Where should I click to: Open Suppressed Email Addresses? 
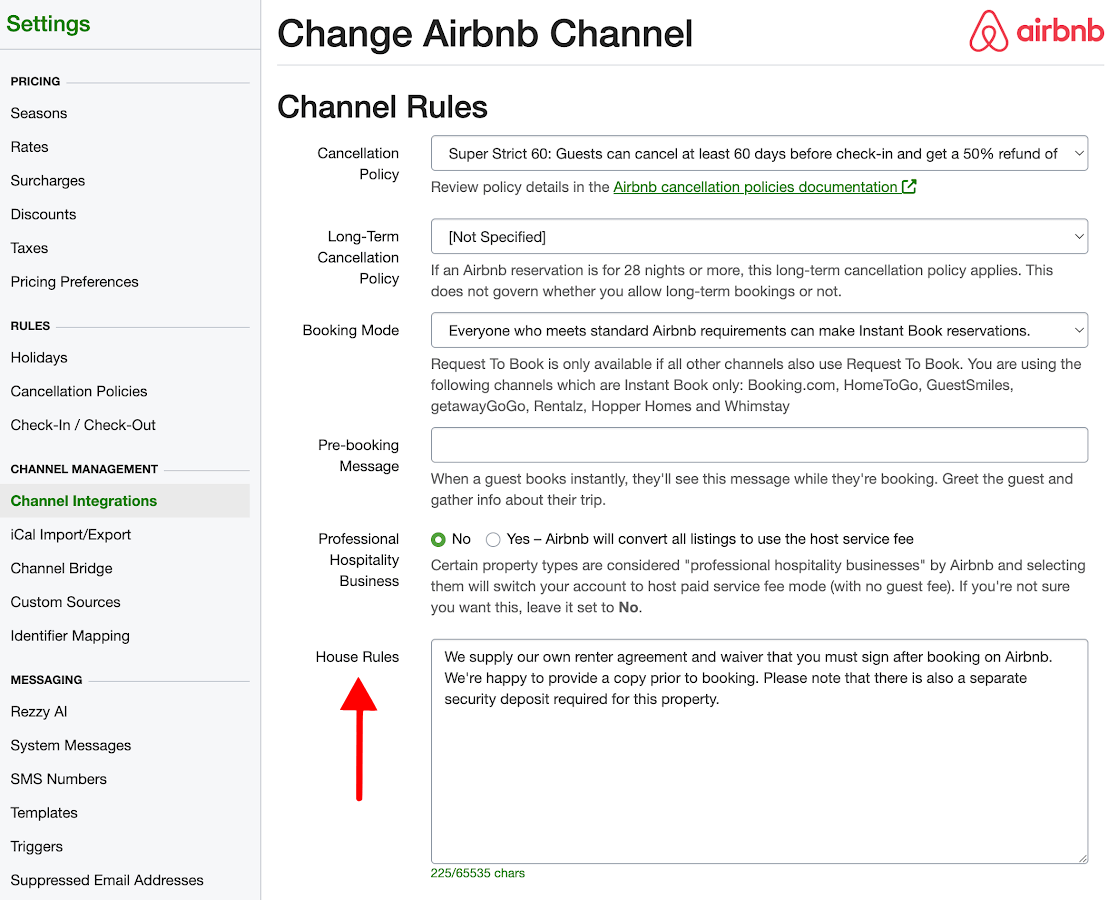(x=107, y=881)
